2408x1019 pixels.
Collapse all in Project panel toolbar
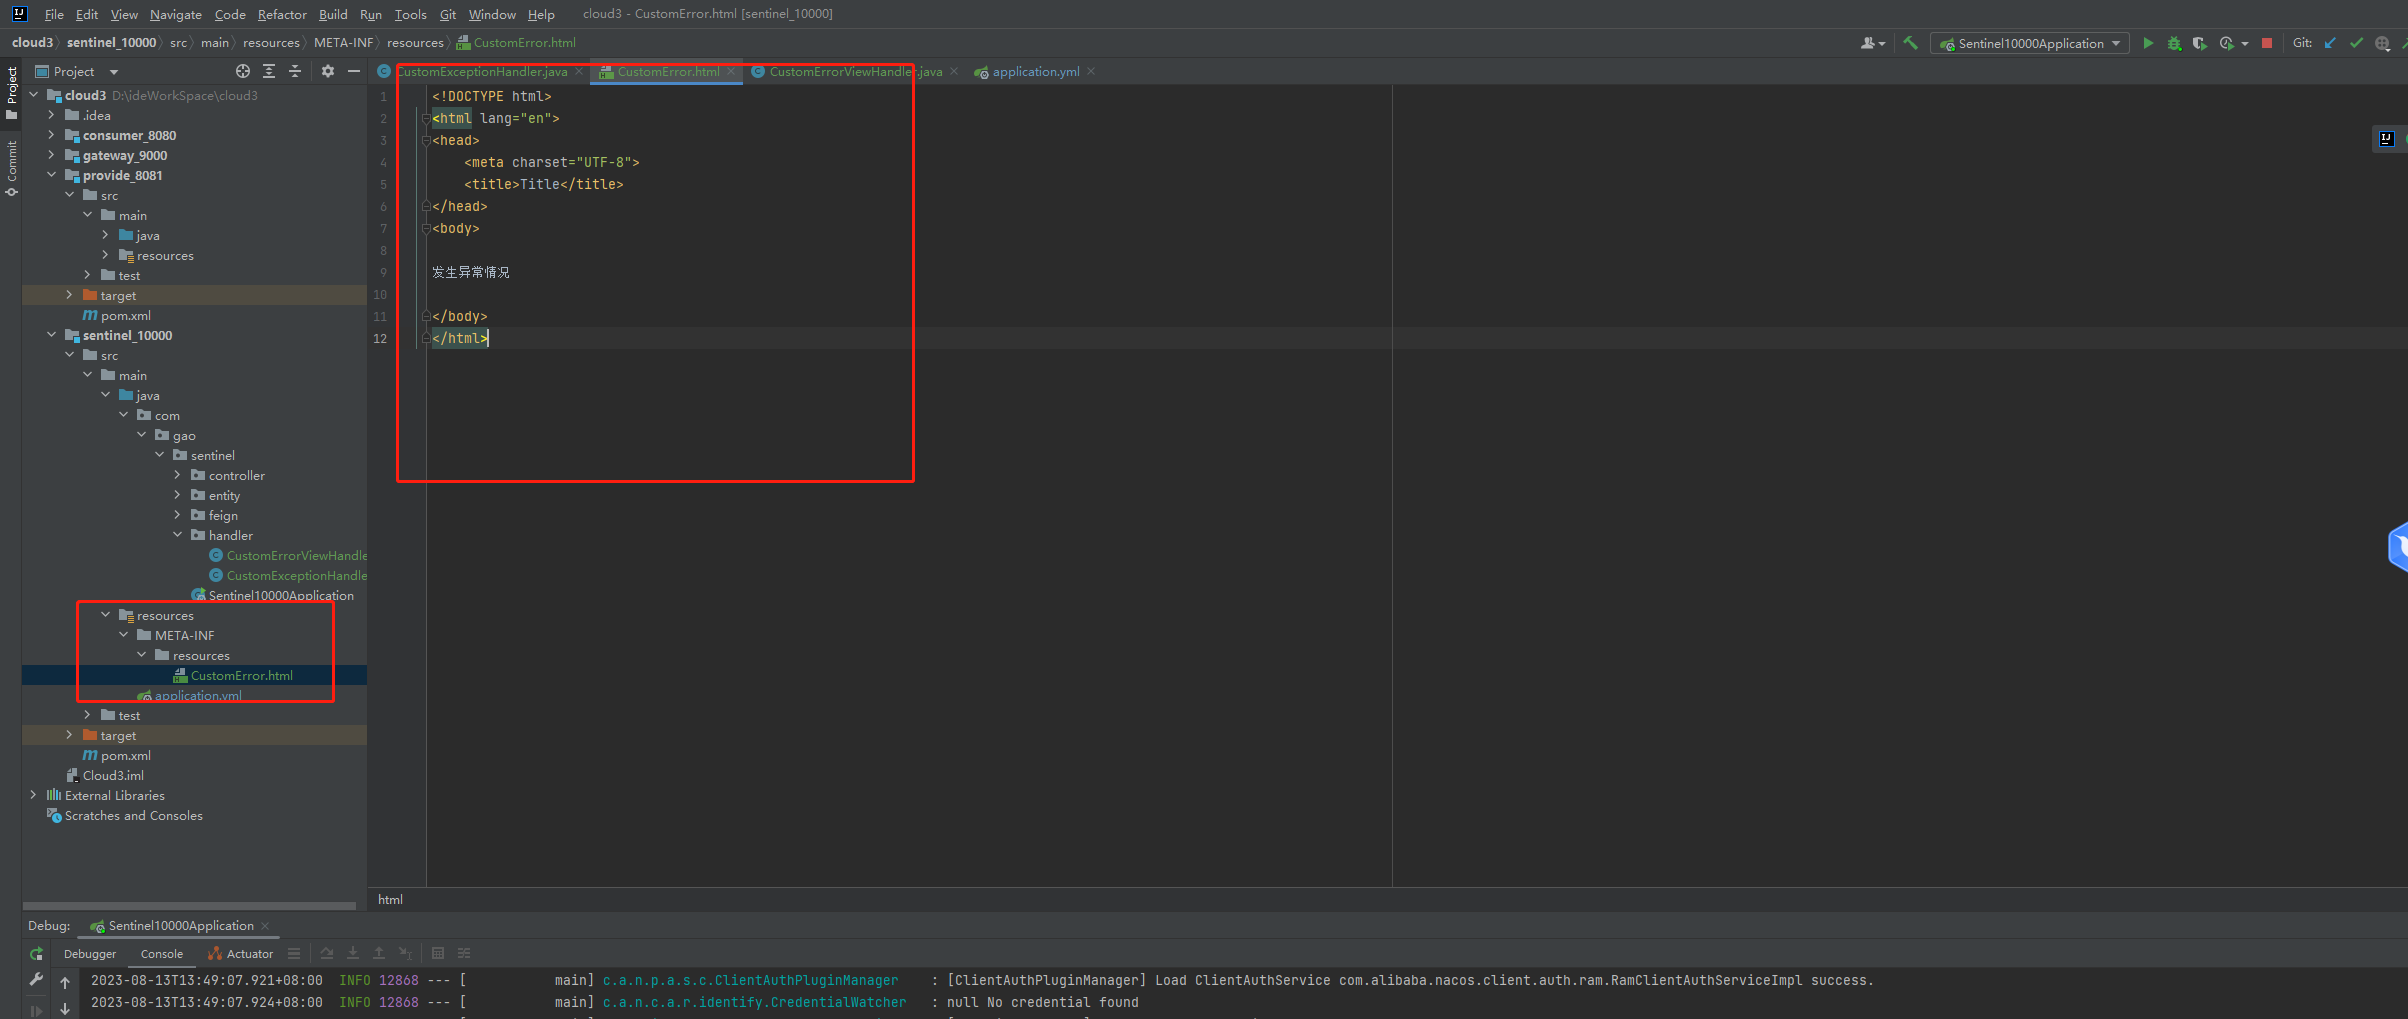295,71
